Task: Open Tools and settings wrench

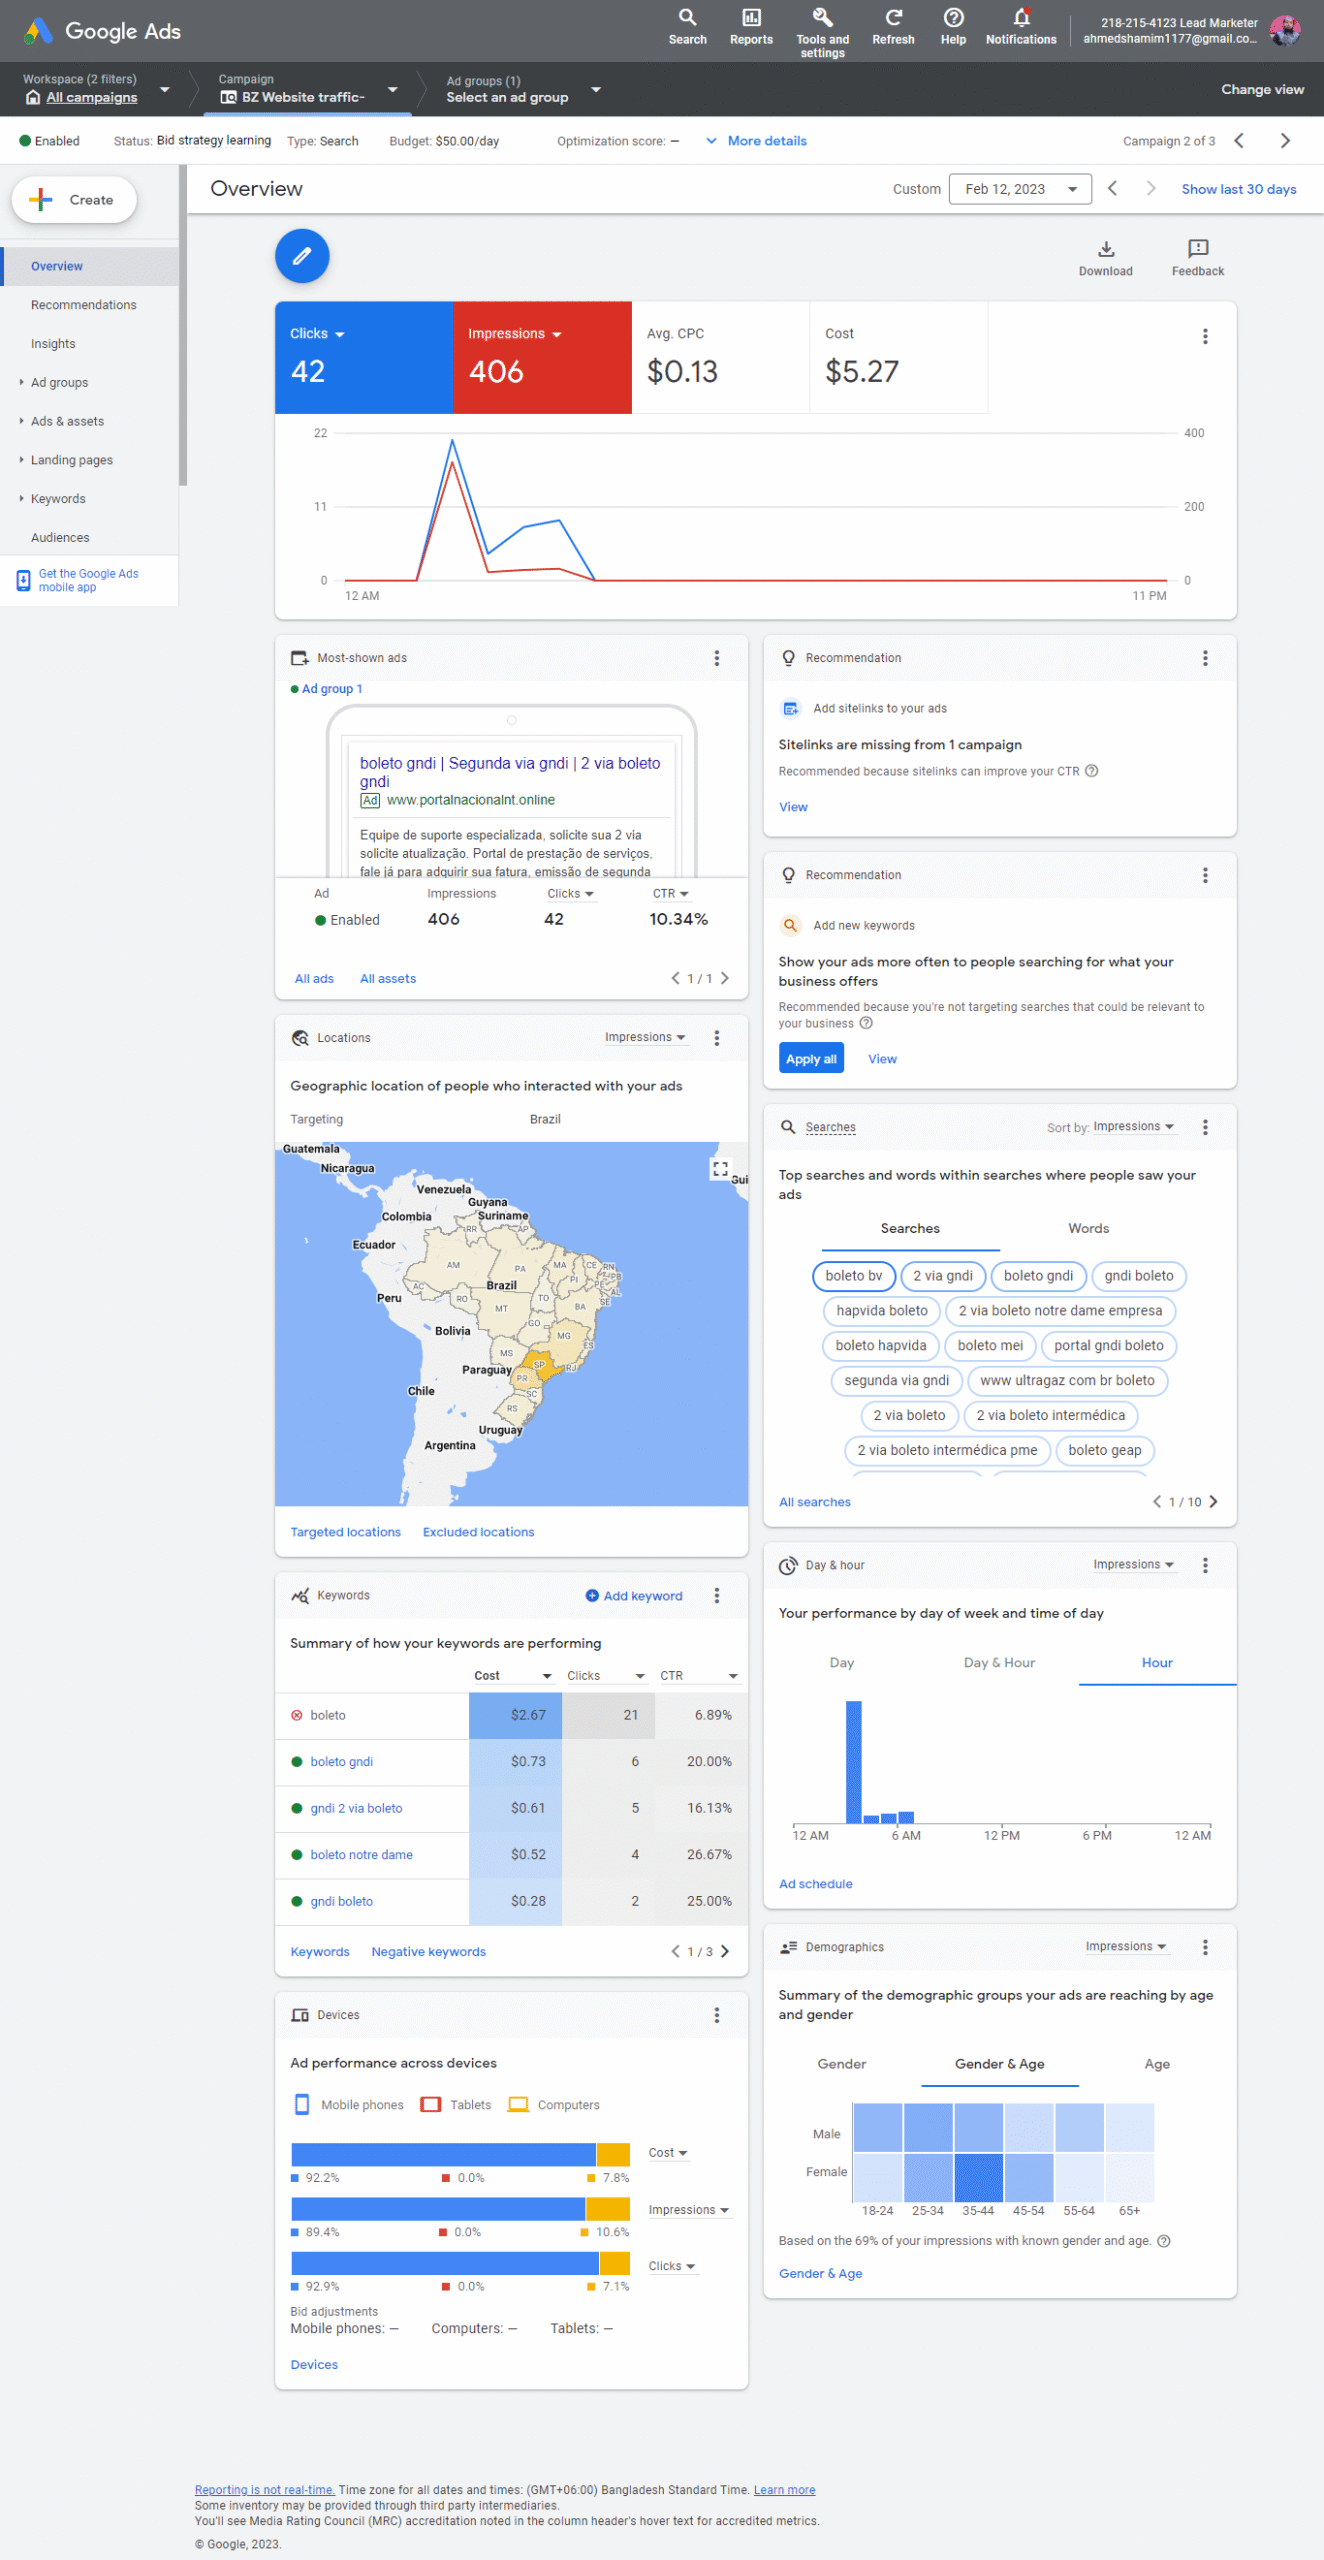Action: 821,18
